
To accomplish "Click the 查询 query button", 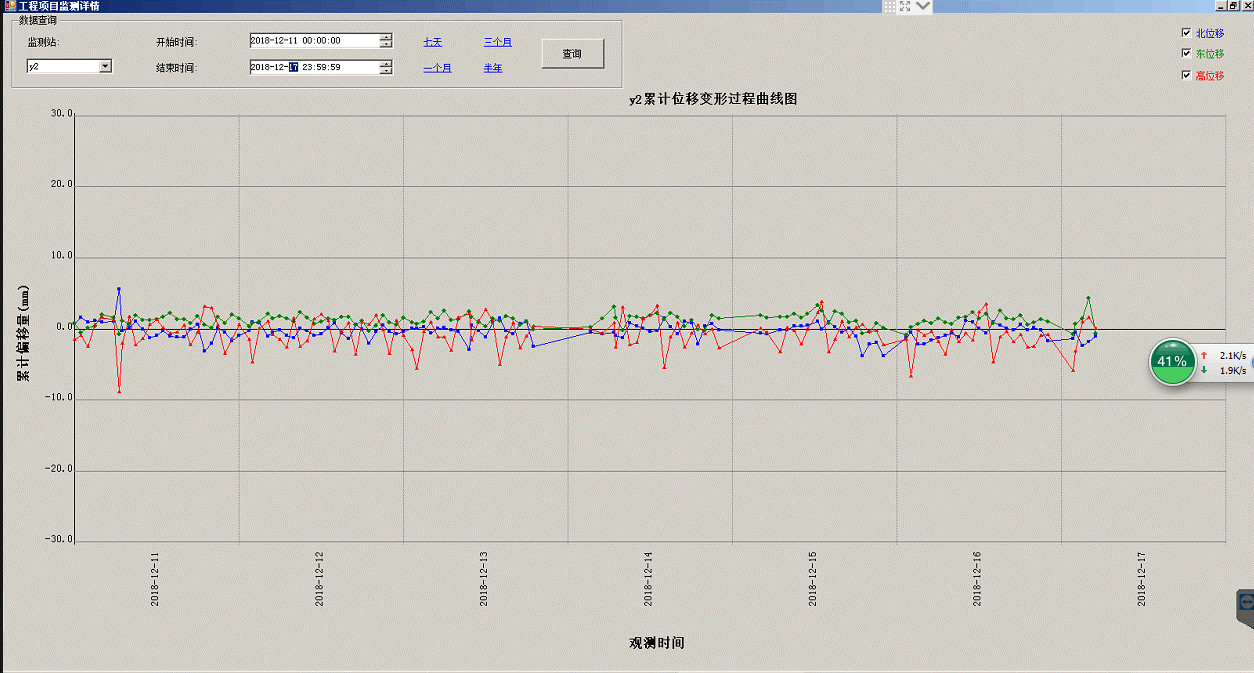I will (x=572, y=54).
